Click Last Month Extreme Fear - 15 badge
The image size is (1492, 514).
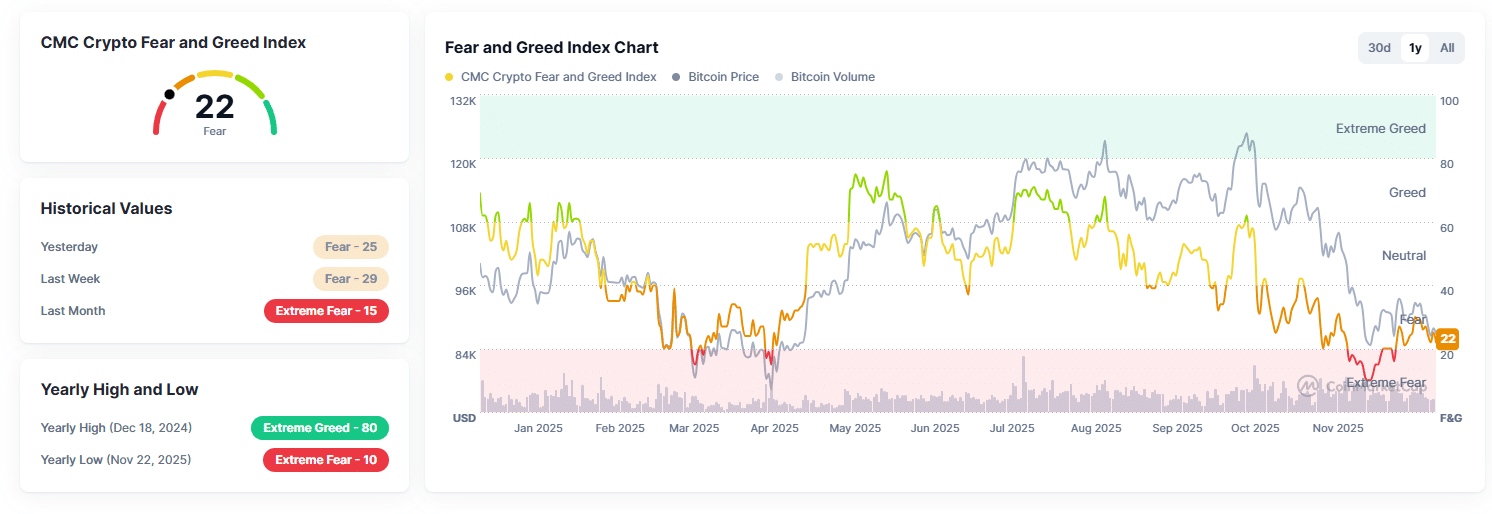coord(326,311)
